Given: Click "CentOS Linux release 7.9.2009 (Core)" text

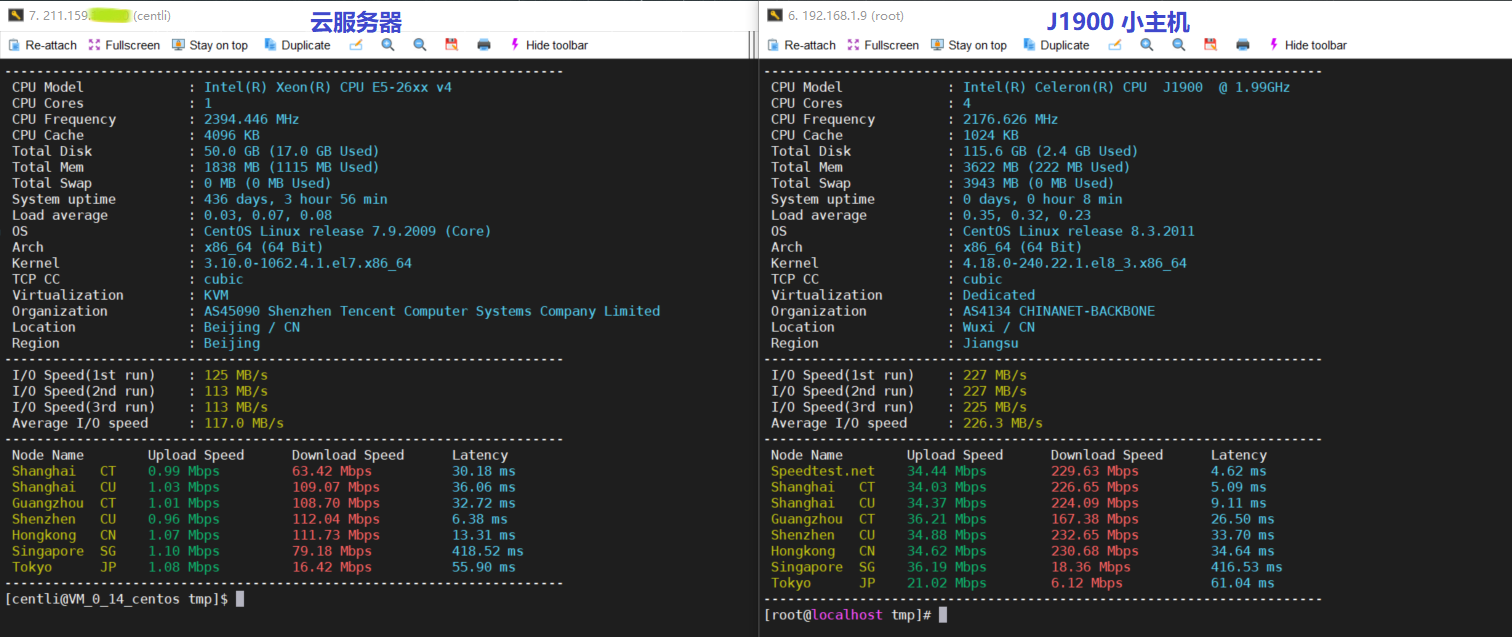Looking at the screenshot, I should [x=348, y=231].
